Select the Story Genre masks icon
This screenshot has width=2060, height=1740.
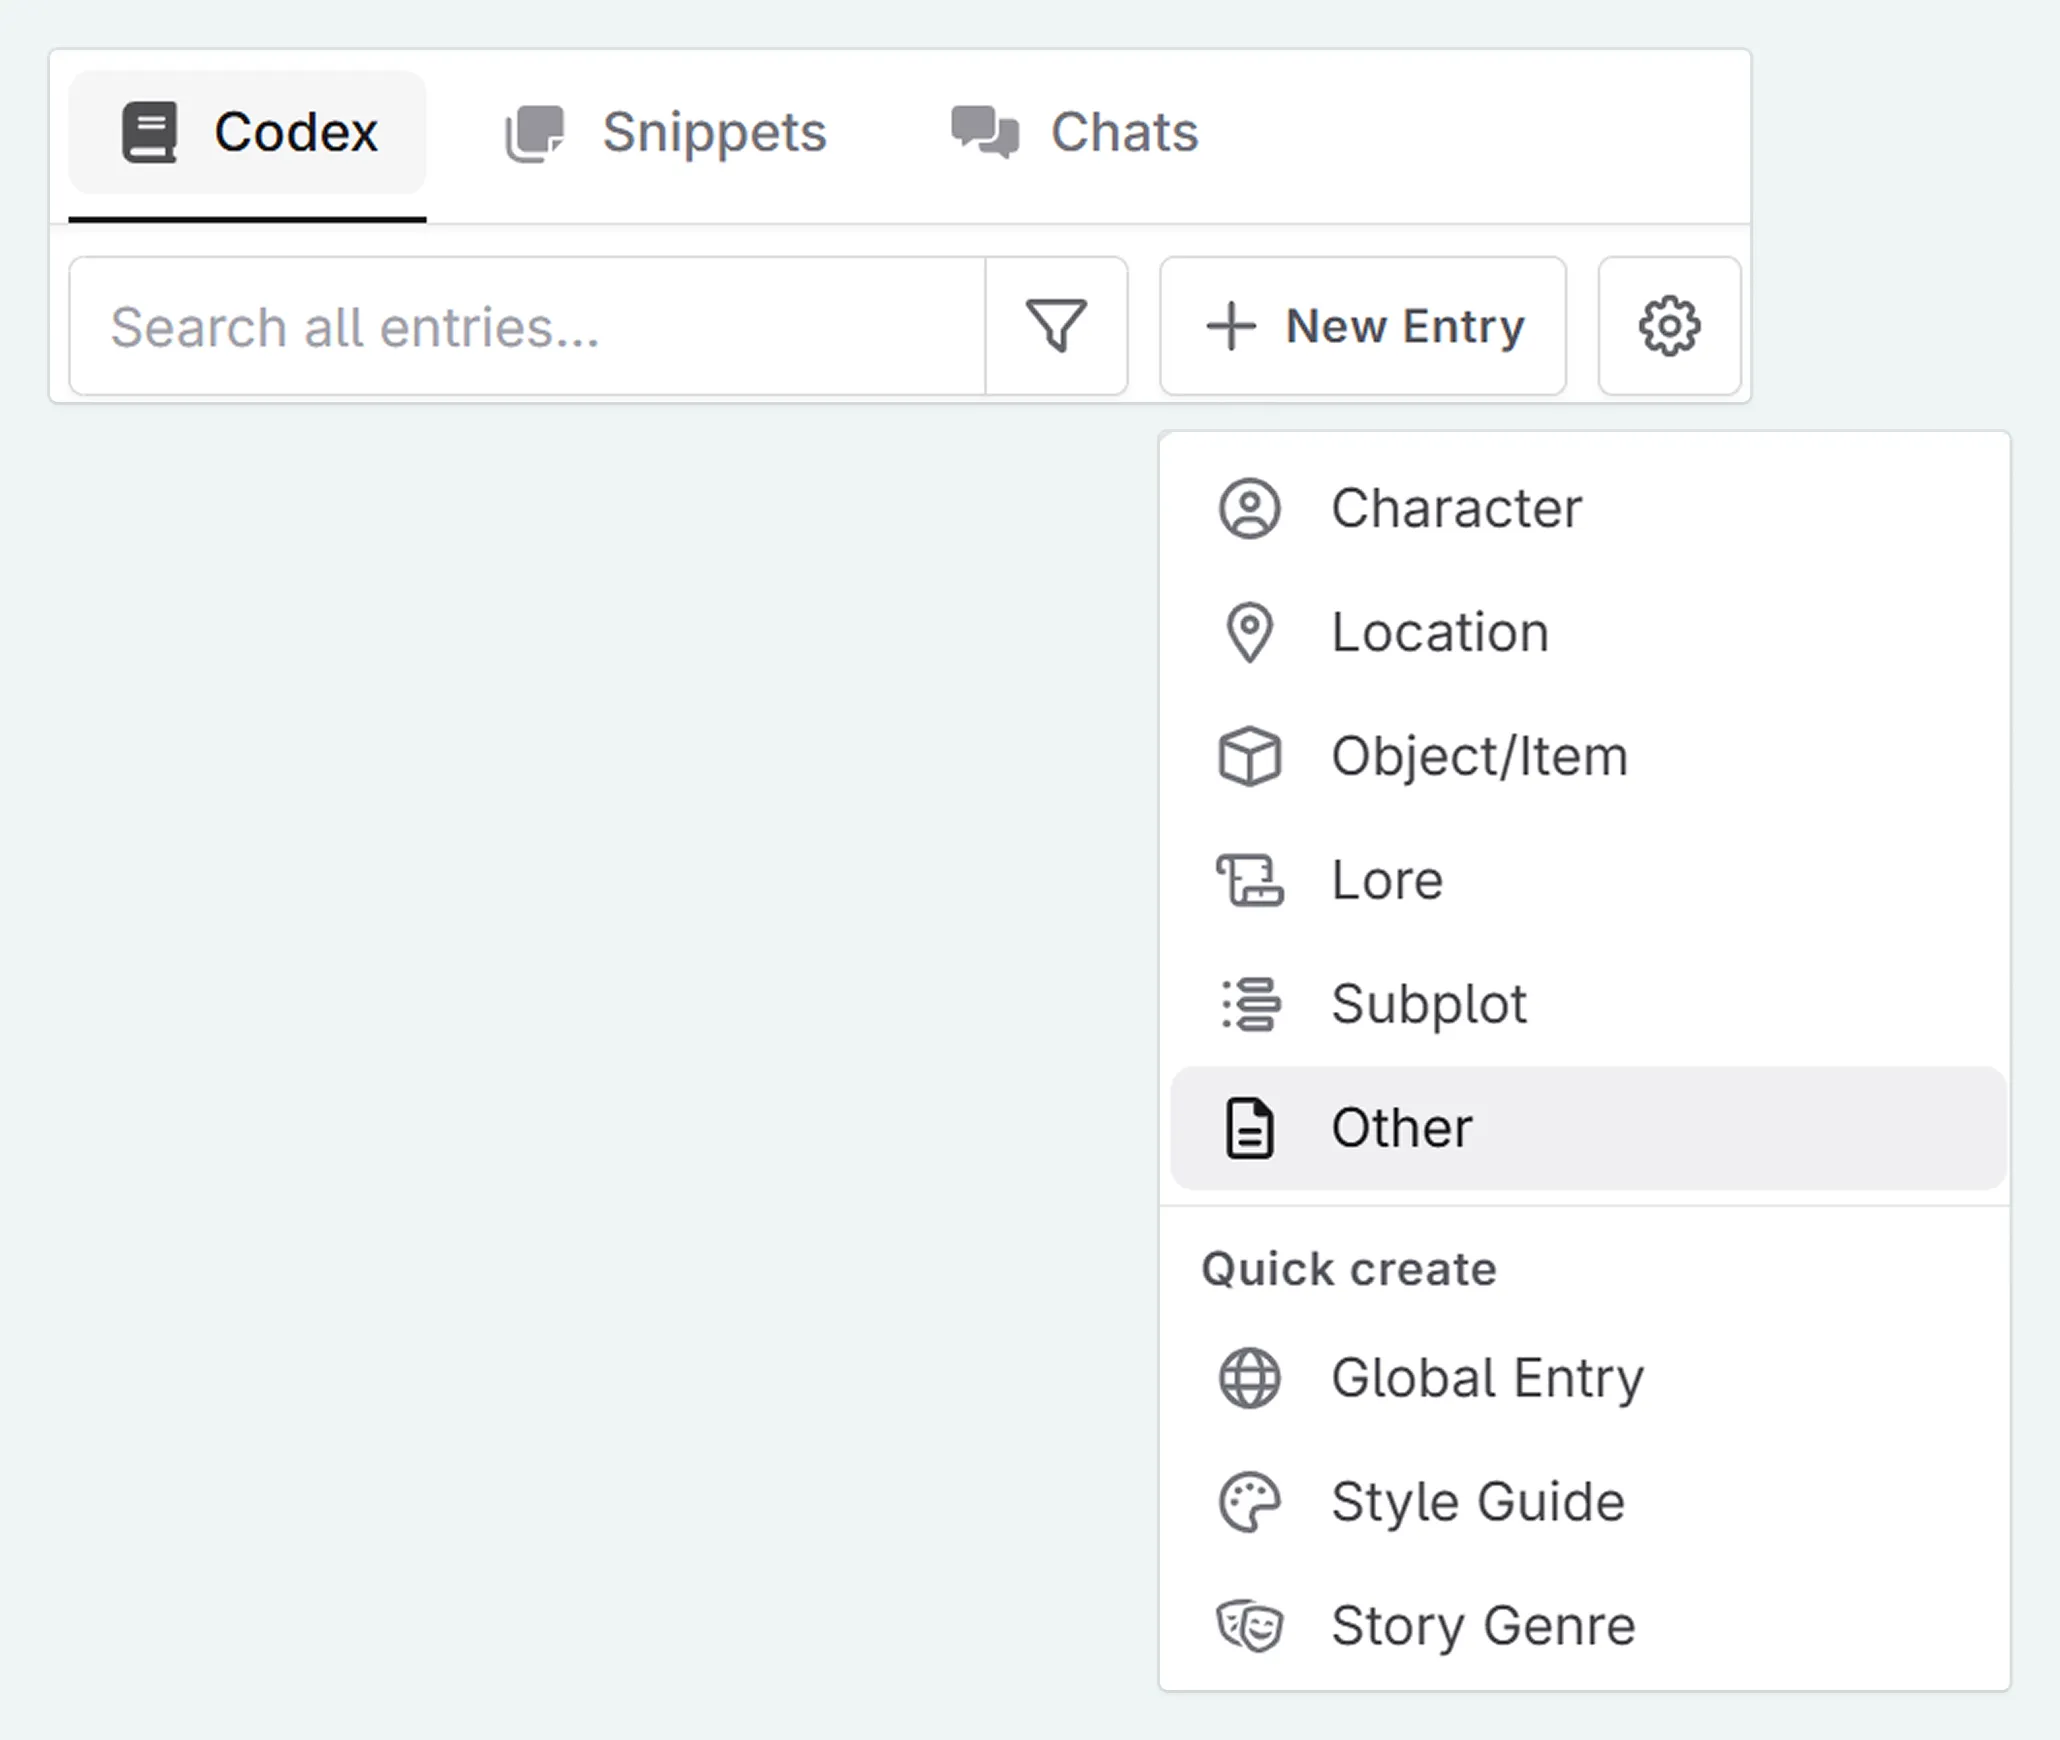(1250, 1626)
